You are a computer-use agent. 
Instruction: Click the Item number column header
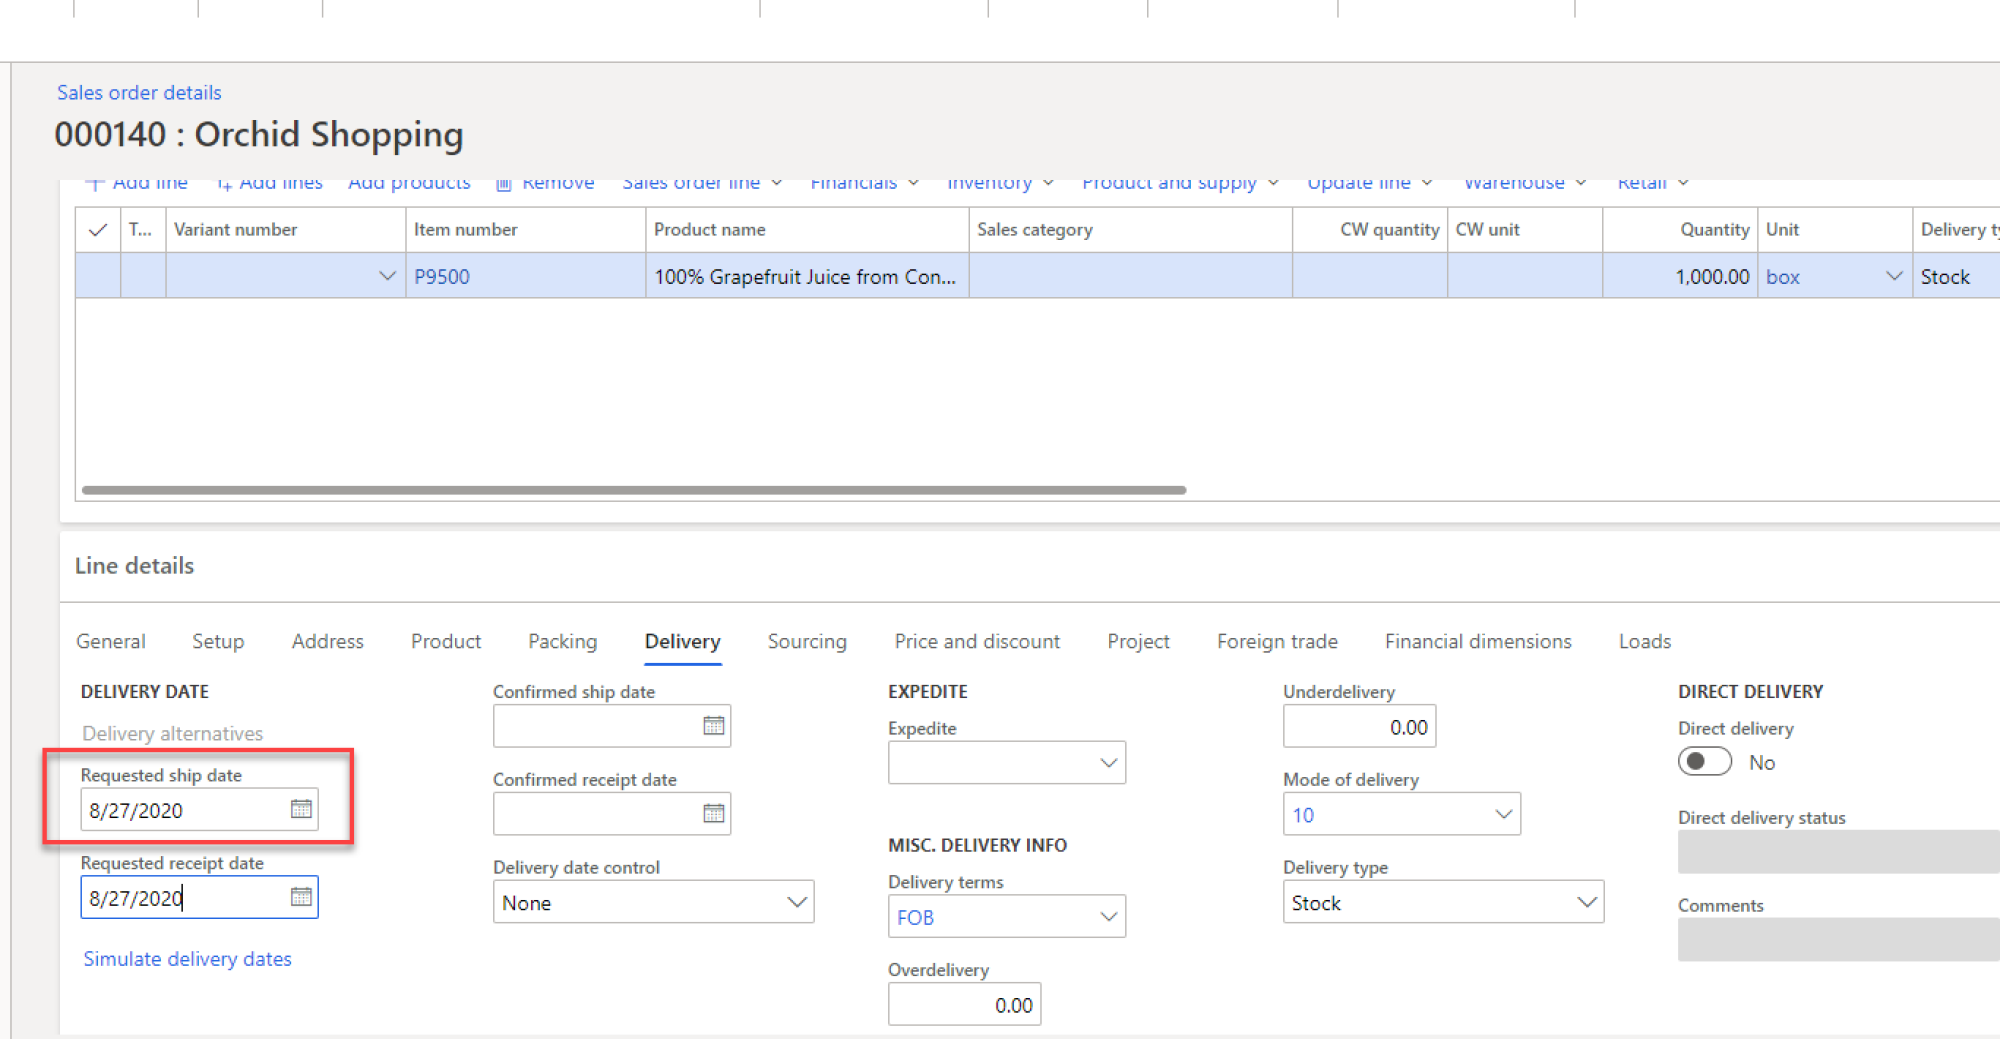pyautogui.click(x=525, y=230)
